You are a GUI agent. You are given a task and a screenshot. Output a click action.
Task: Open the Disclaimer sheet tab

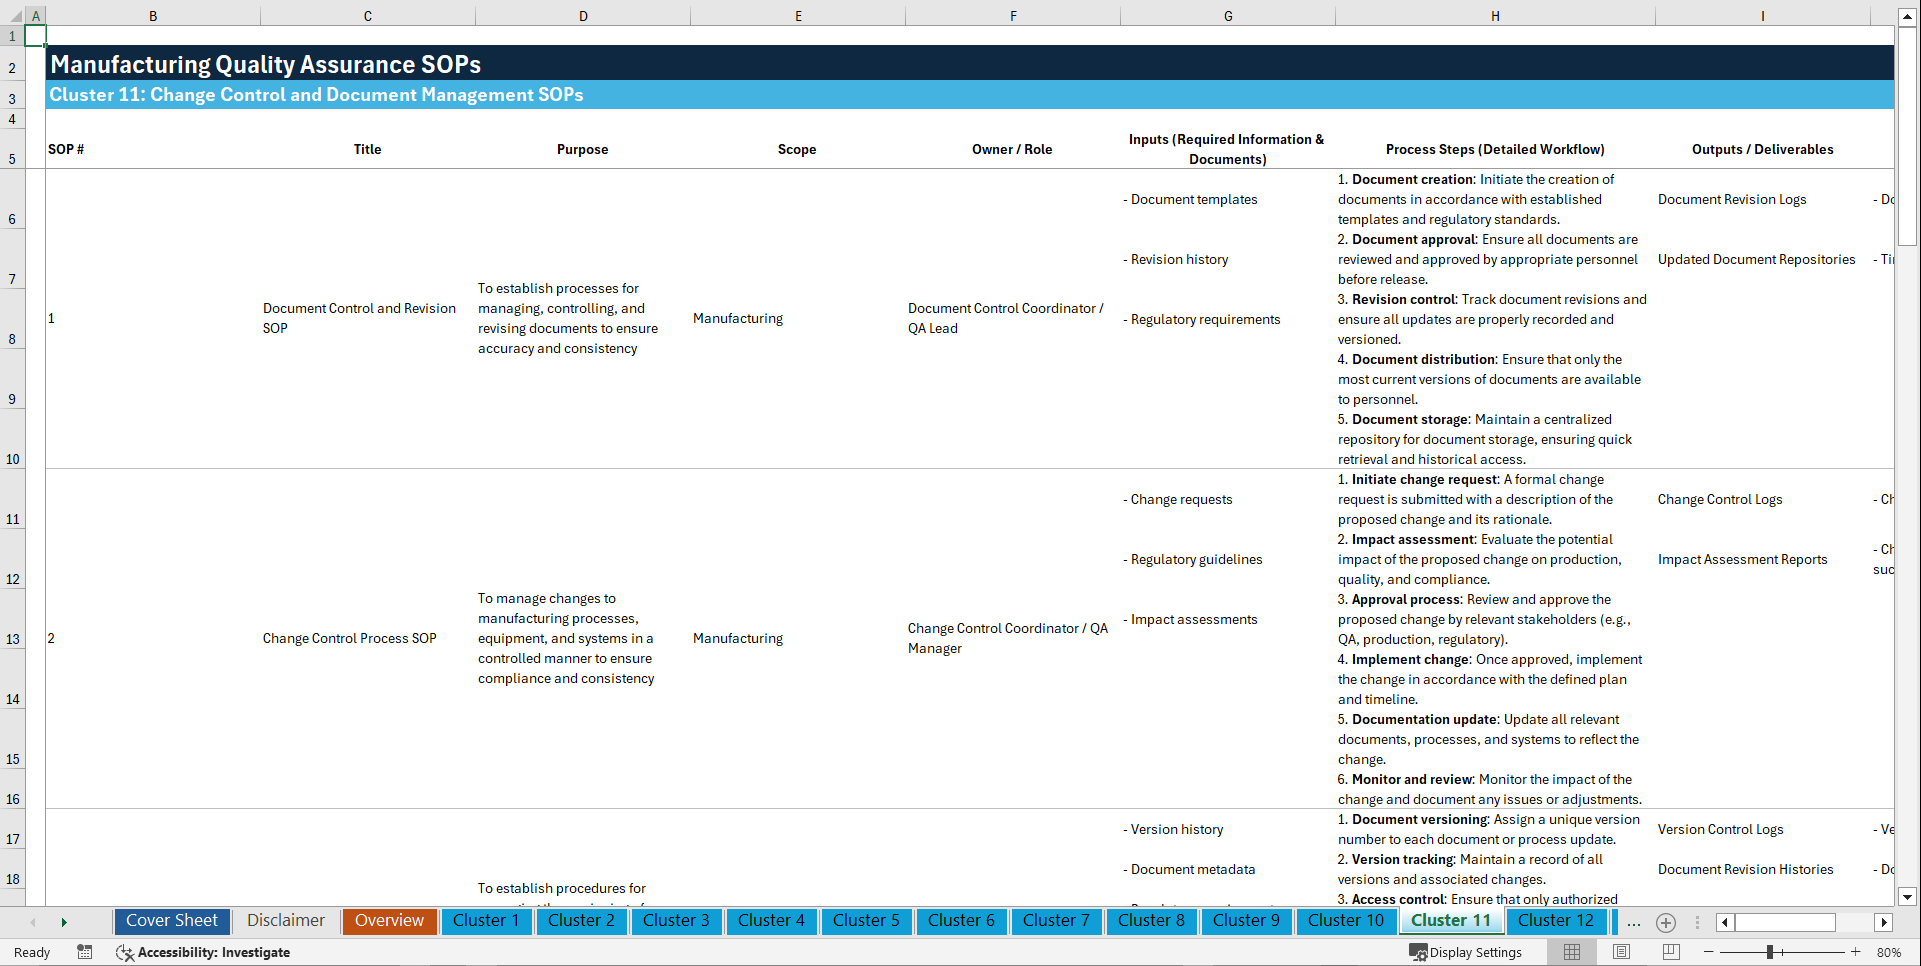[x=285, y=921]
